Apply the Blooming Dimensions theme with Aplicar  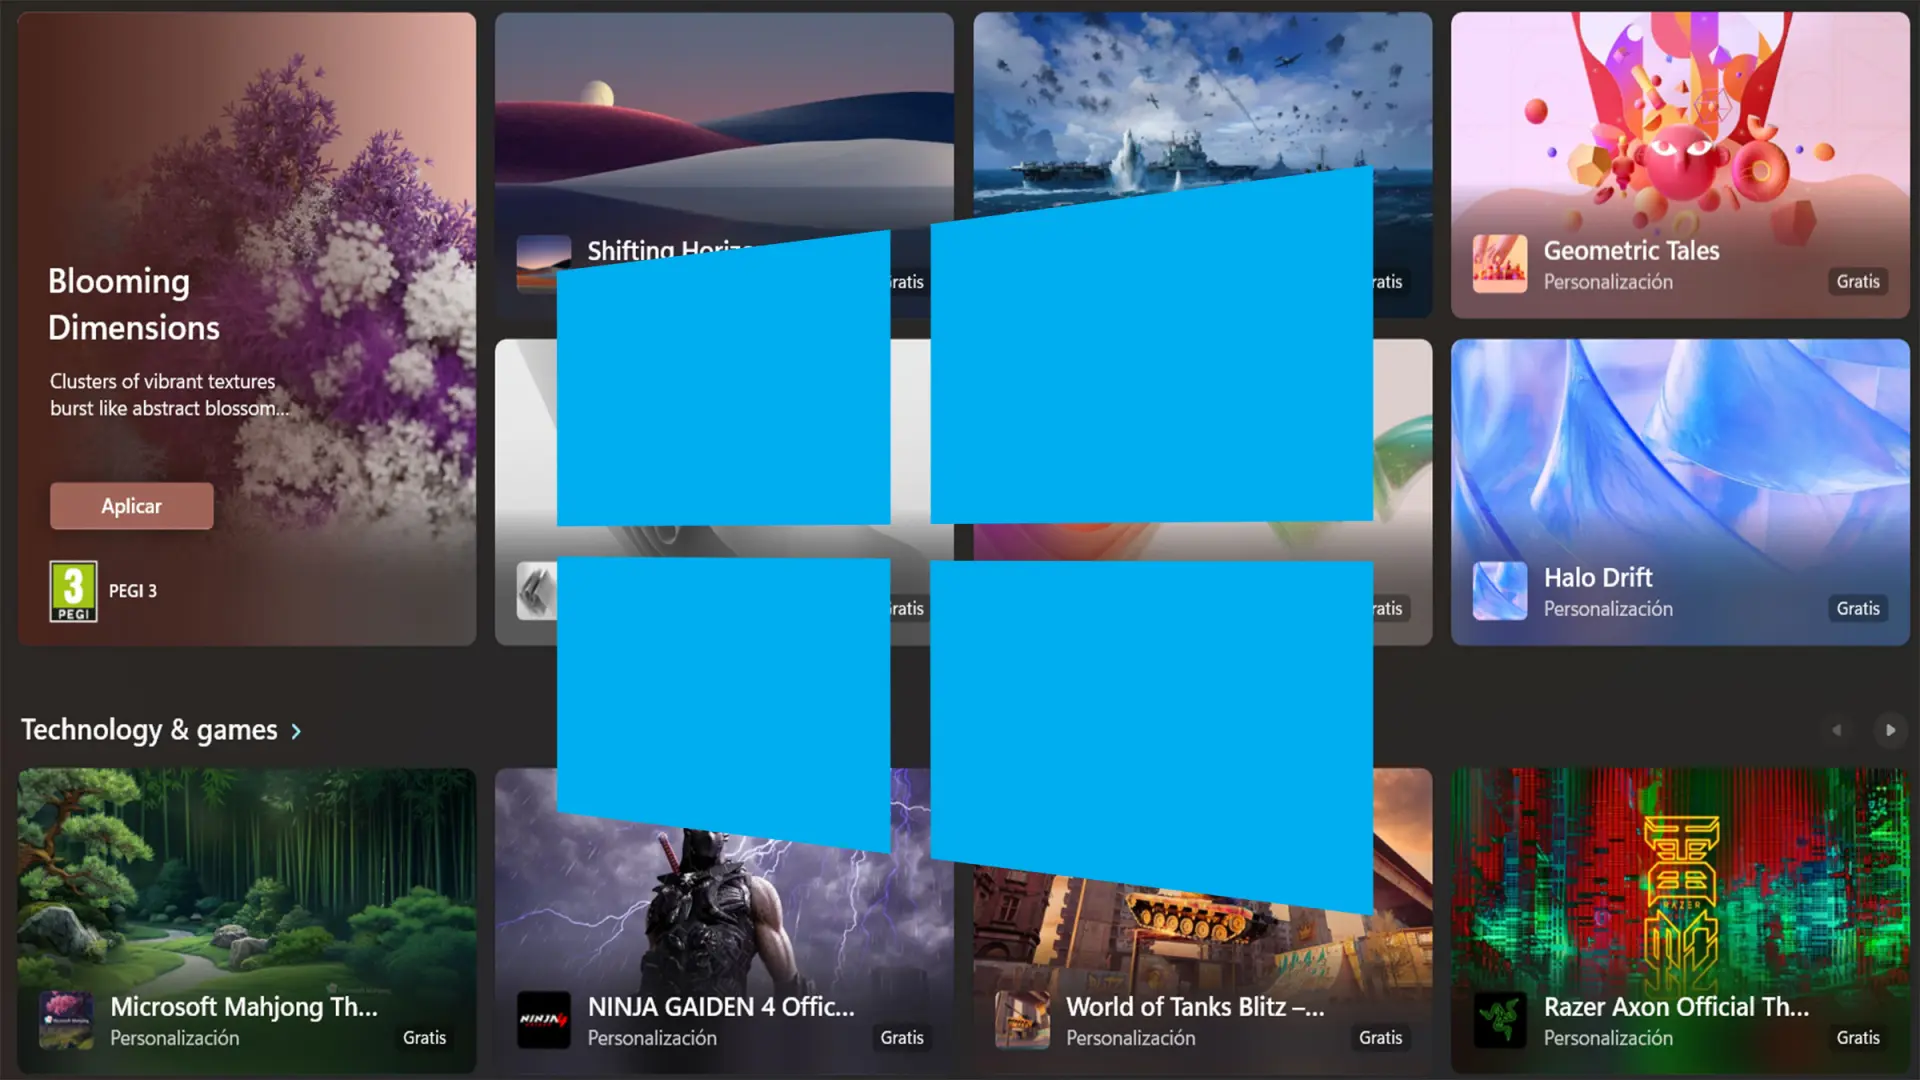(x=131, y=506)
